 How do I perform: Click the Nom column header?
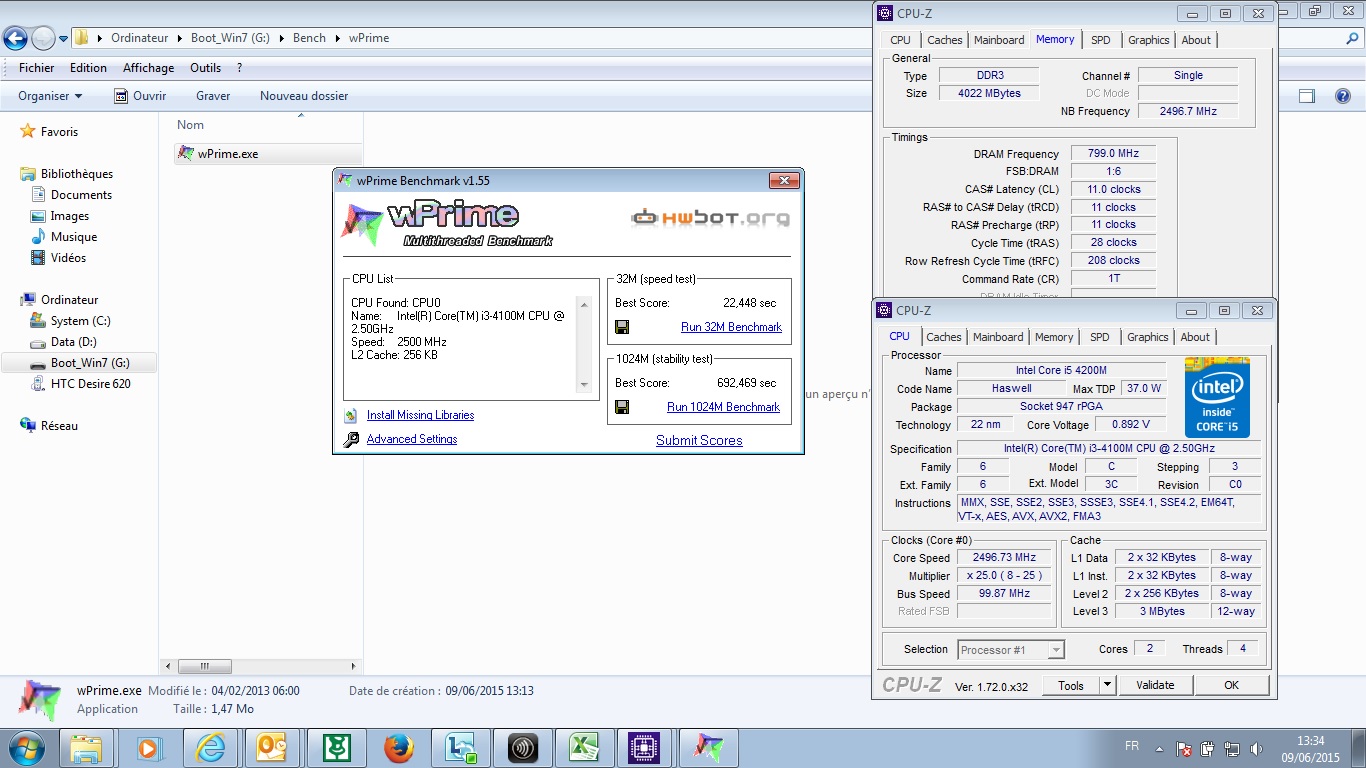pyautogui.click(x=190, y=125)
